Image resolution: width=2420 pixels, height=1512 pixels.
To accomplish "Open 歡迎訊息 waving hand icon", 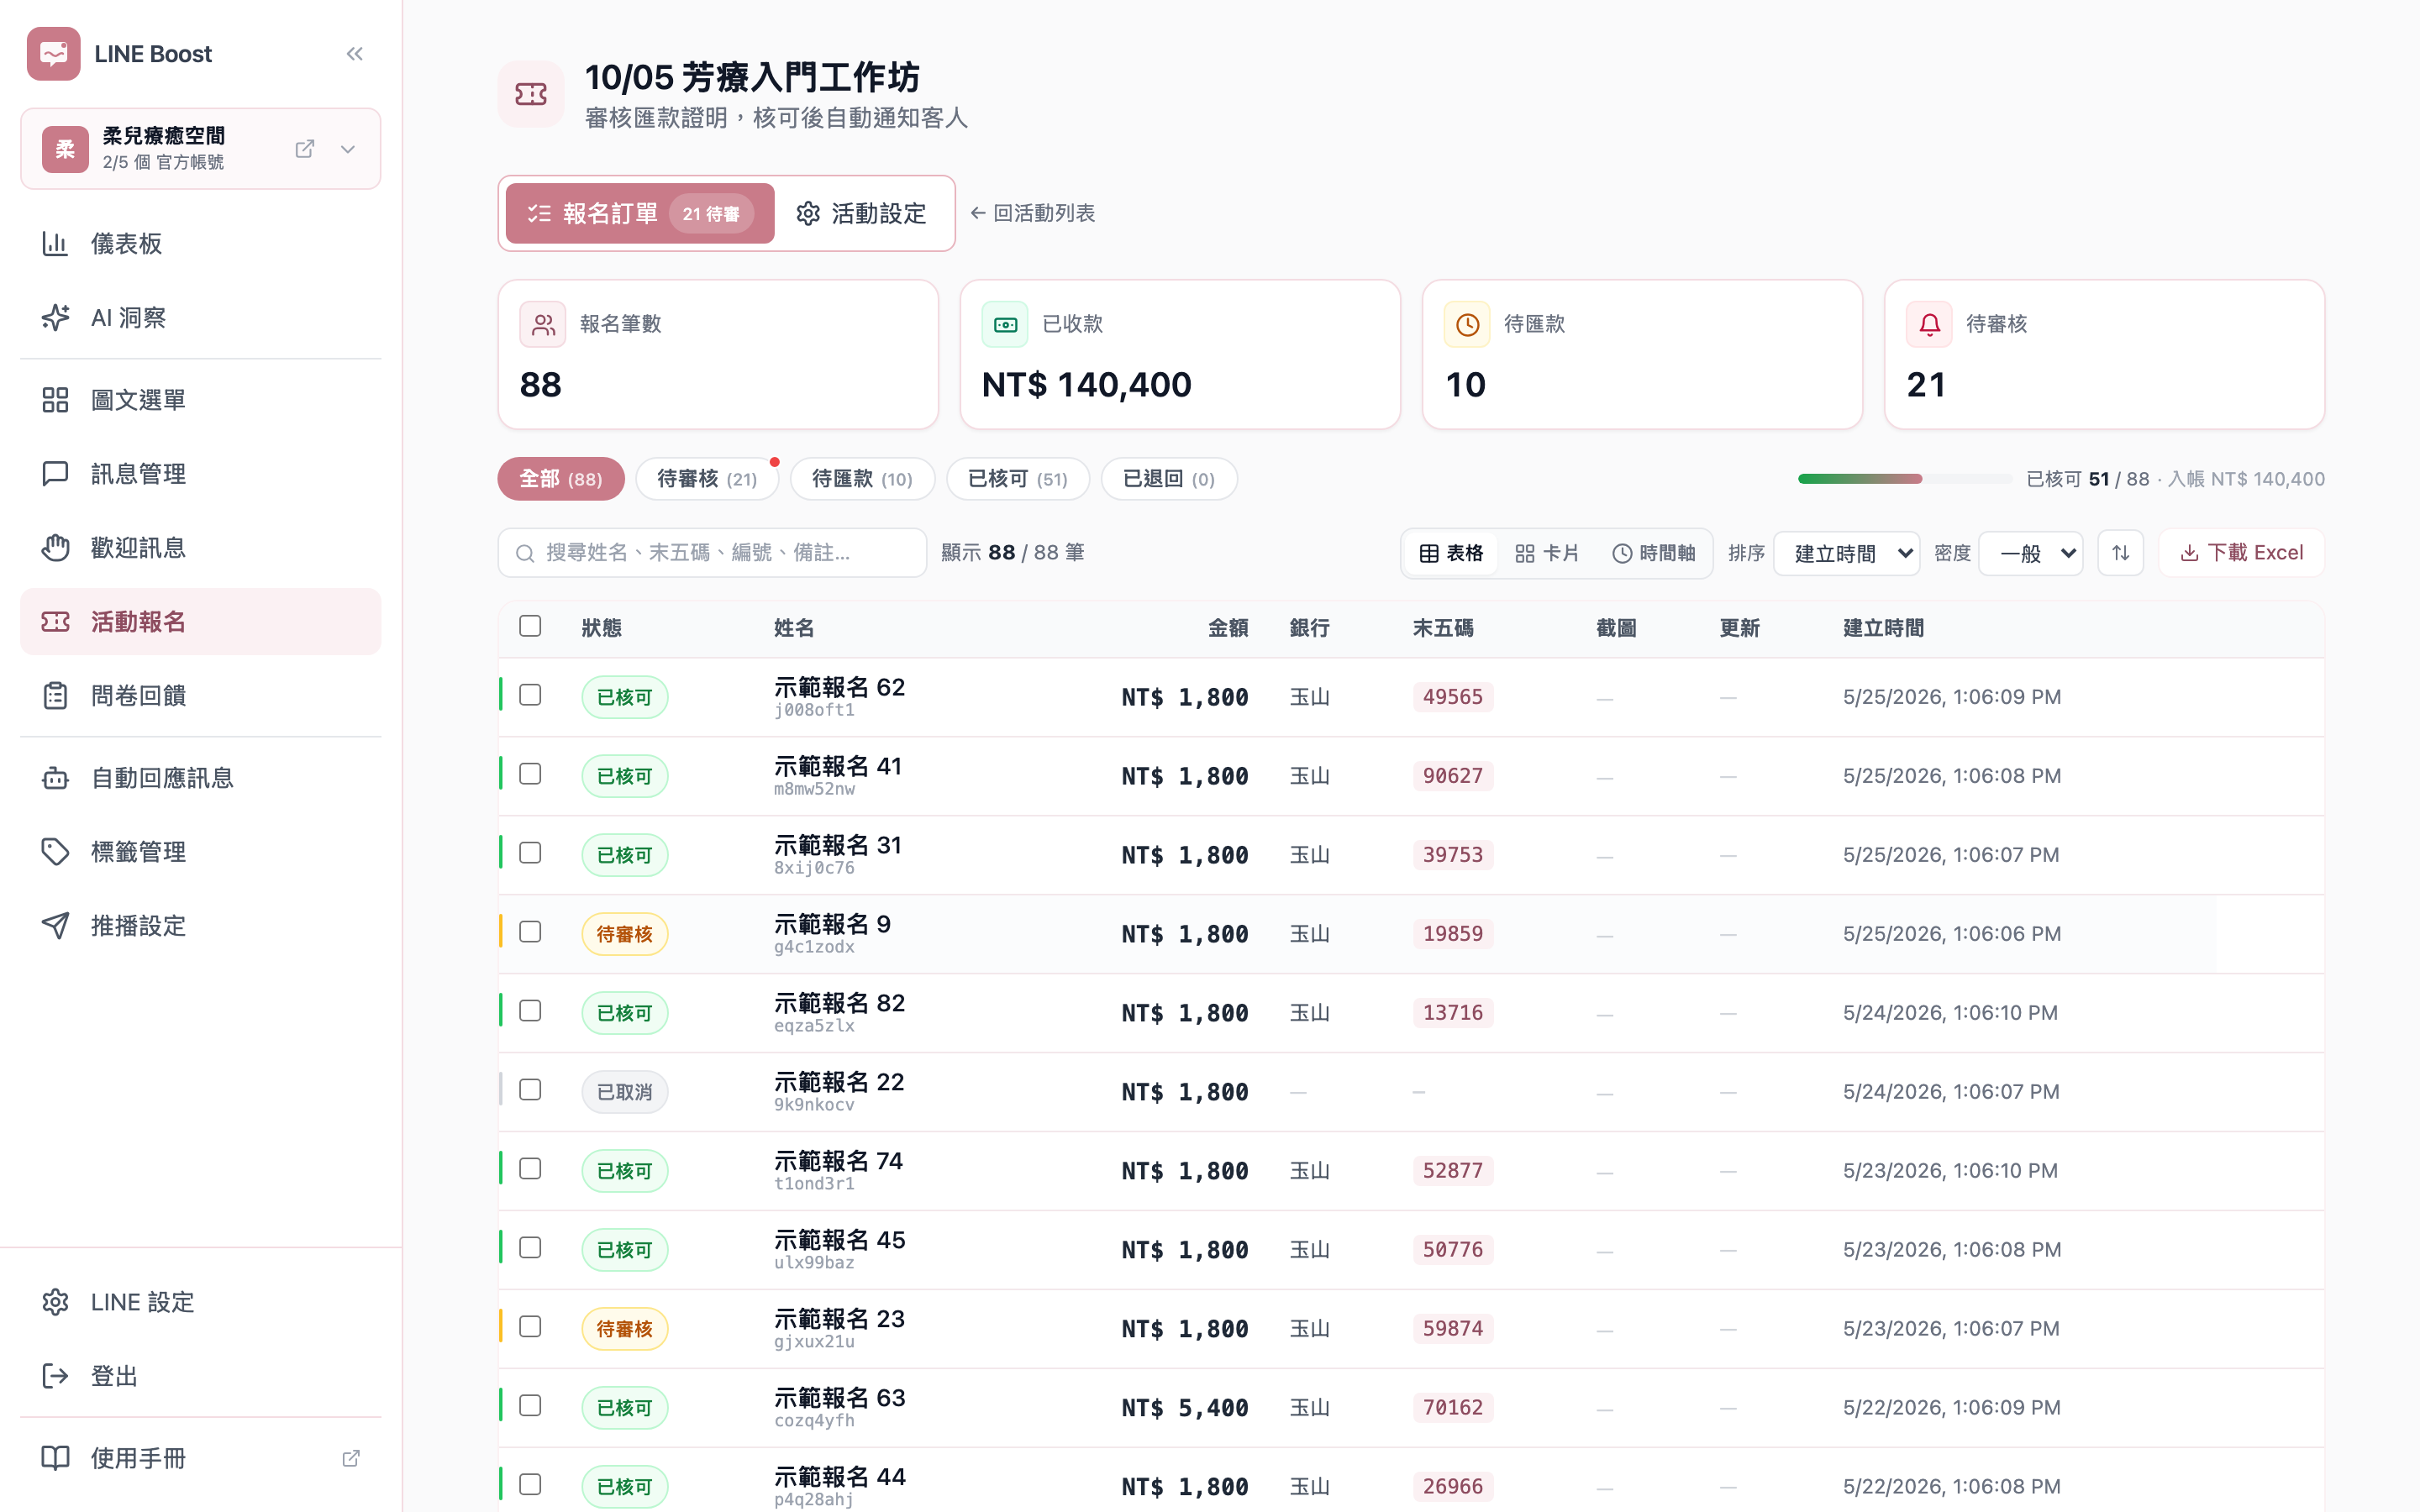I will 55,548.
